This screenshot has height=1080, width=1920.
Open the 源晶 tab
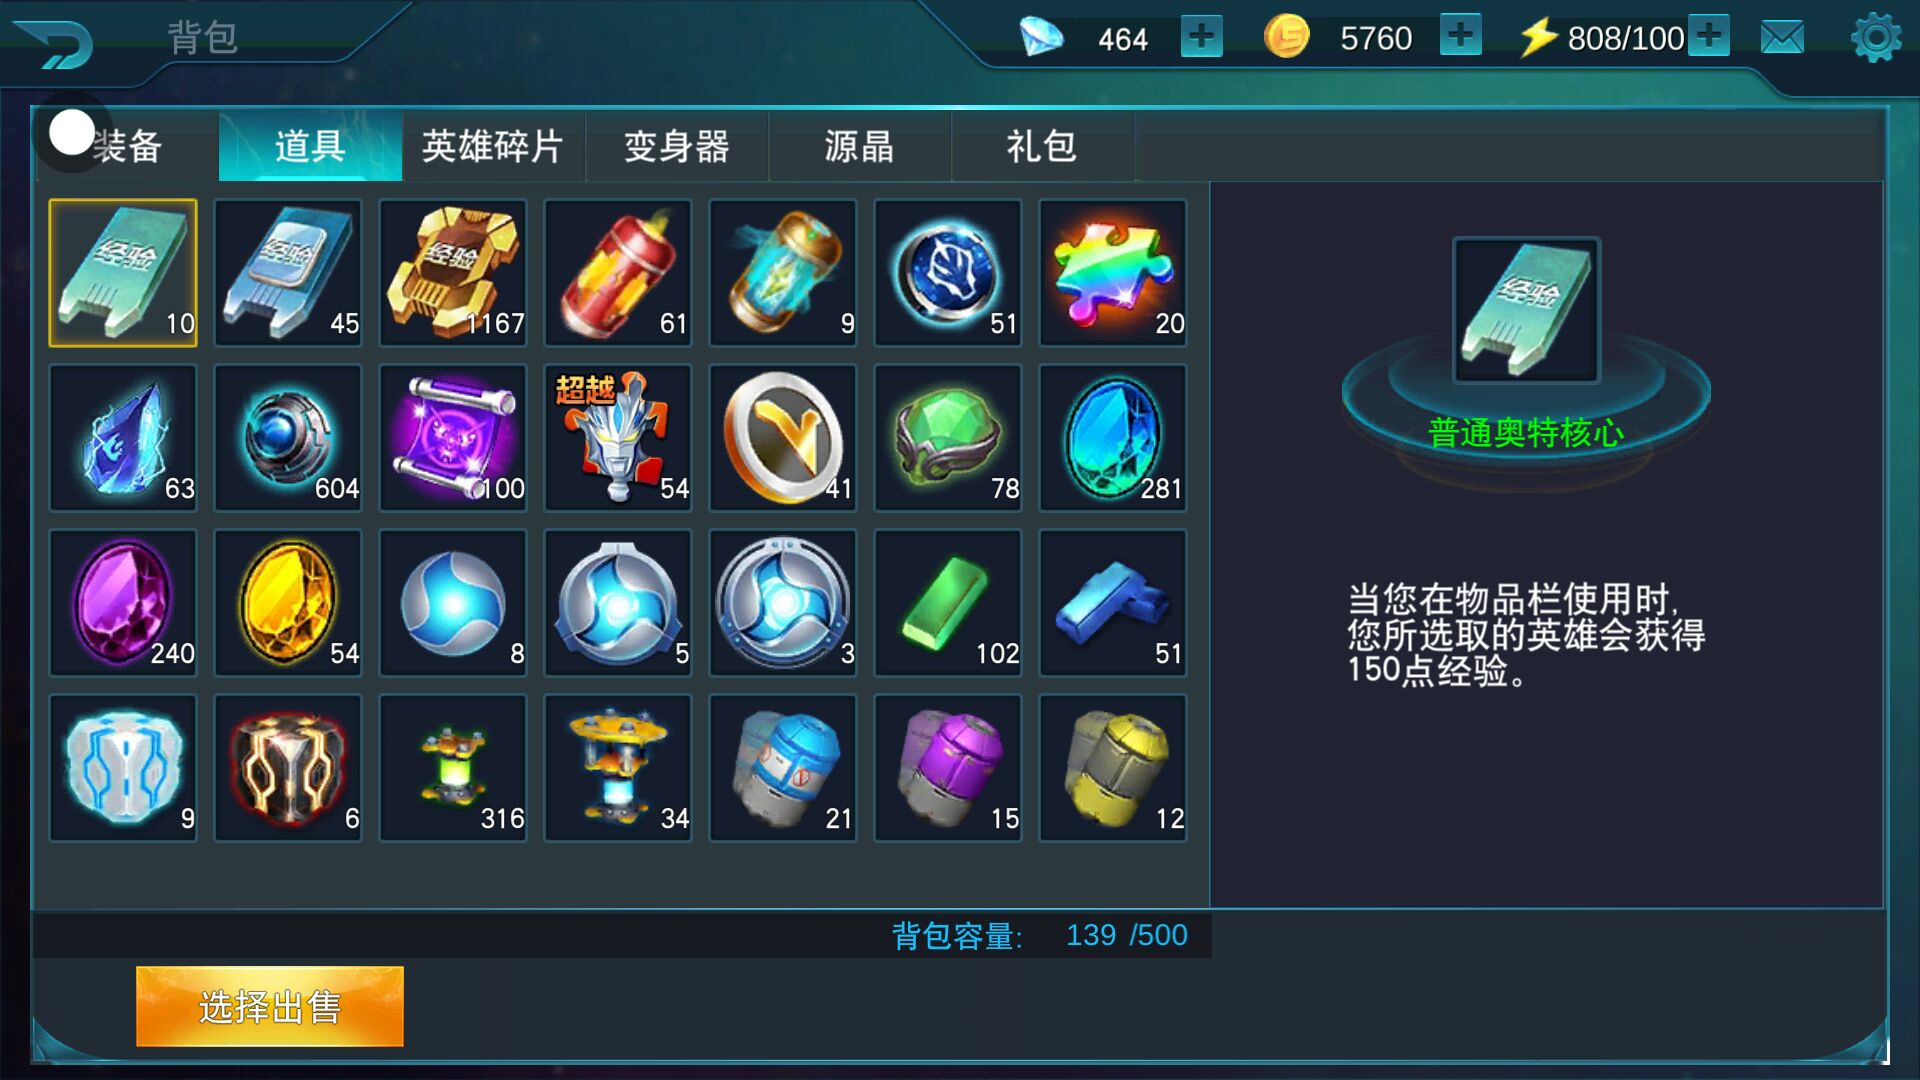pyautogui.click(x=860, y=146)
